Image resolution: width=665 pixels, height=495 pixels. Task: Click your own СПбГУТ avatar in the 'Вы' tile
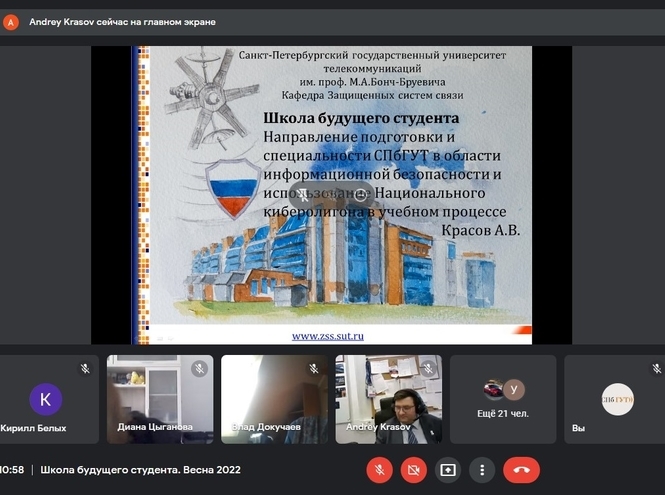[618, 399]
